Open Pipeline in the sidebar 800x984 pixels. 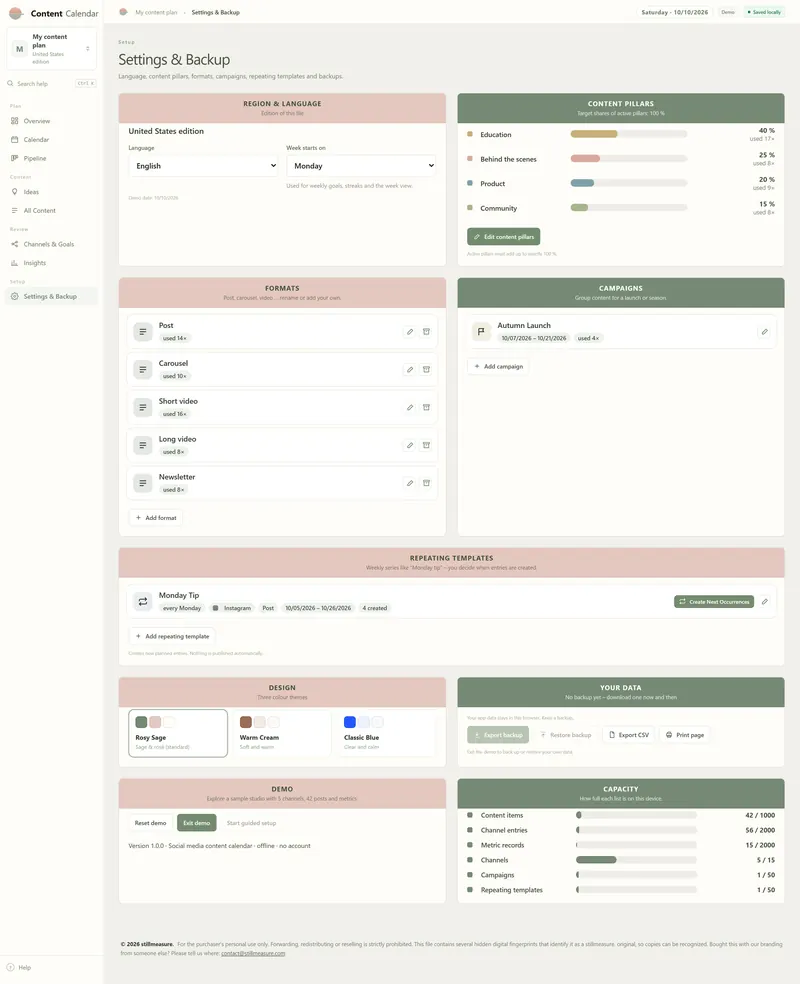[x=51, y=158]
